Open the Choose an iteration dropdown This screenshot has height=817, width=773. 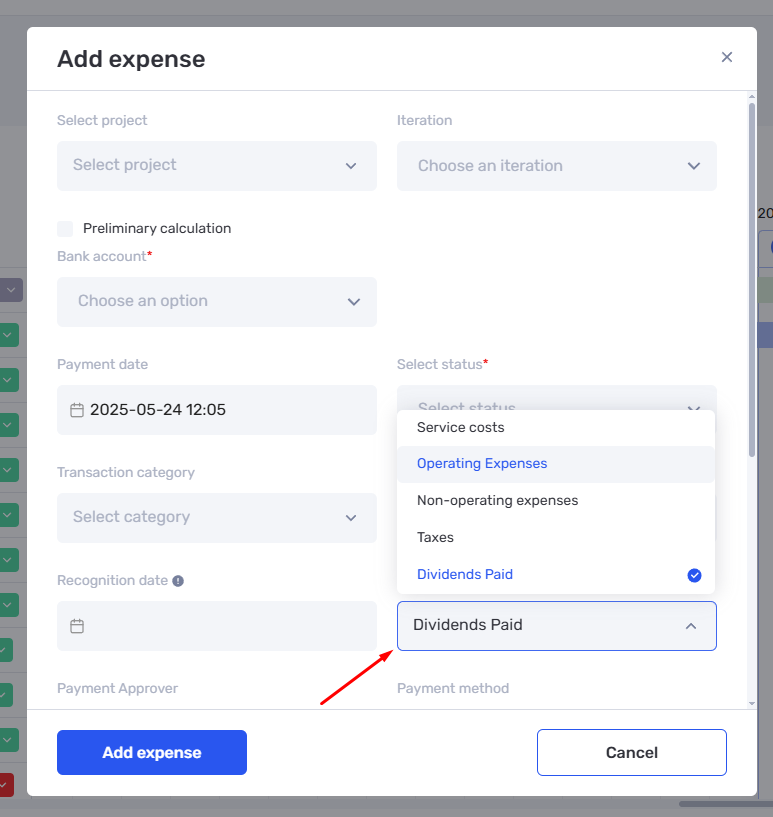pos(556,166)
